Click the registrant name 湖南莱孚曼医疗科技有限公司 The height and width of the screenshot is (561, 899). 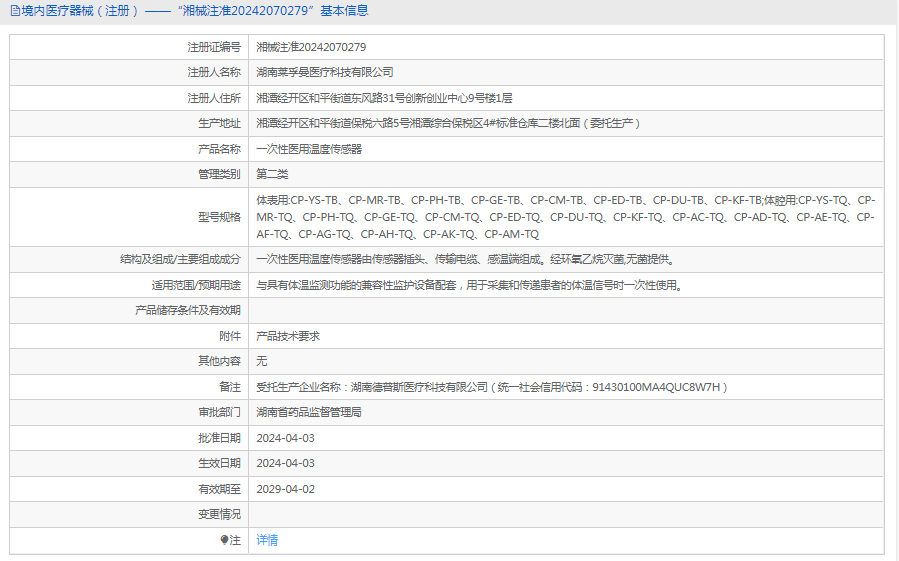pos(325,72)
